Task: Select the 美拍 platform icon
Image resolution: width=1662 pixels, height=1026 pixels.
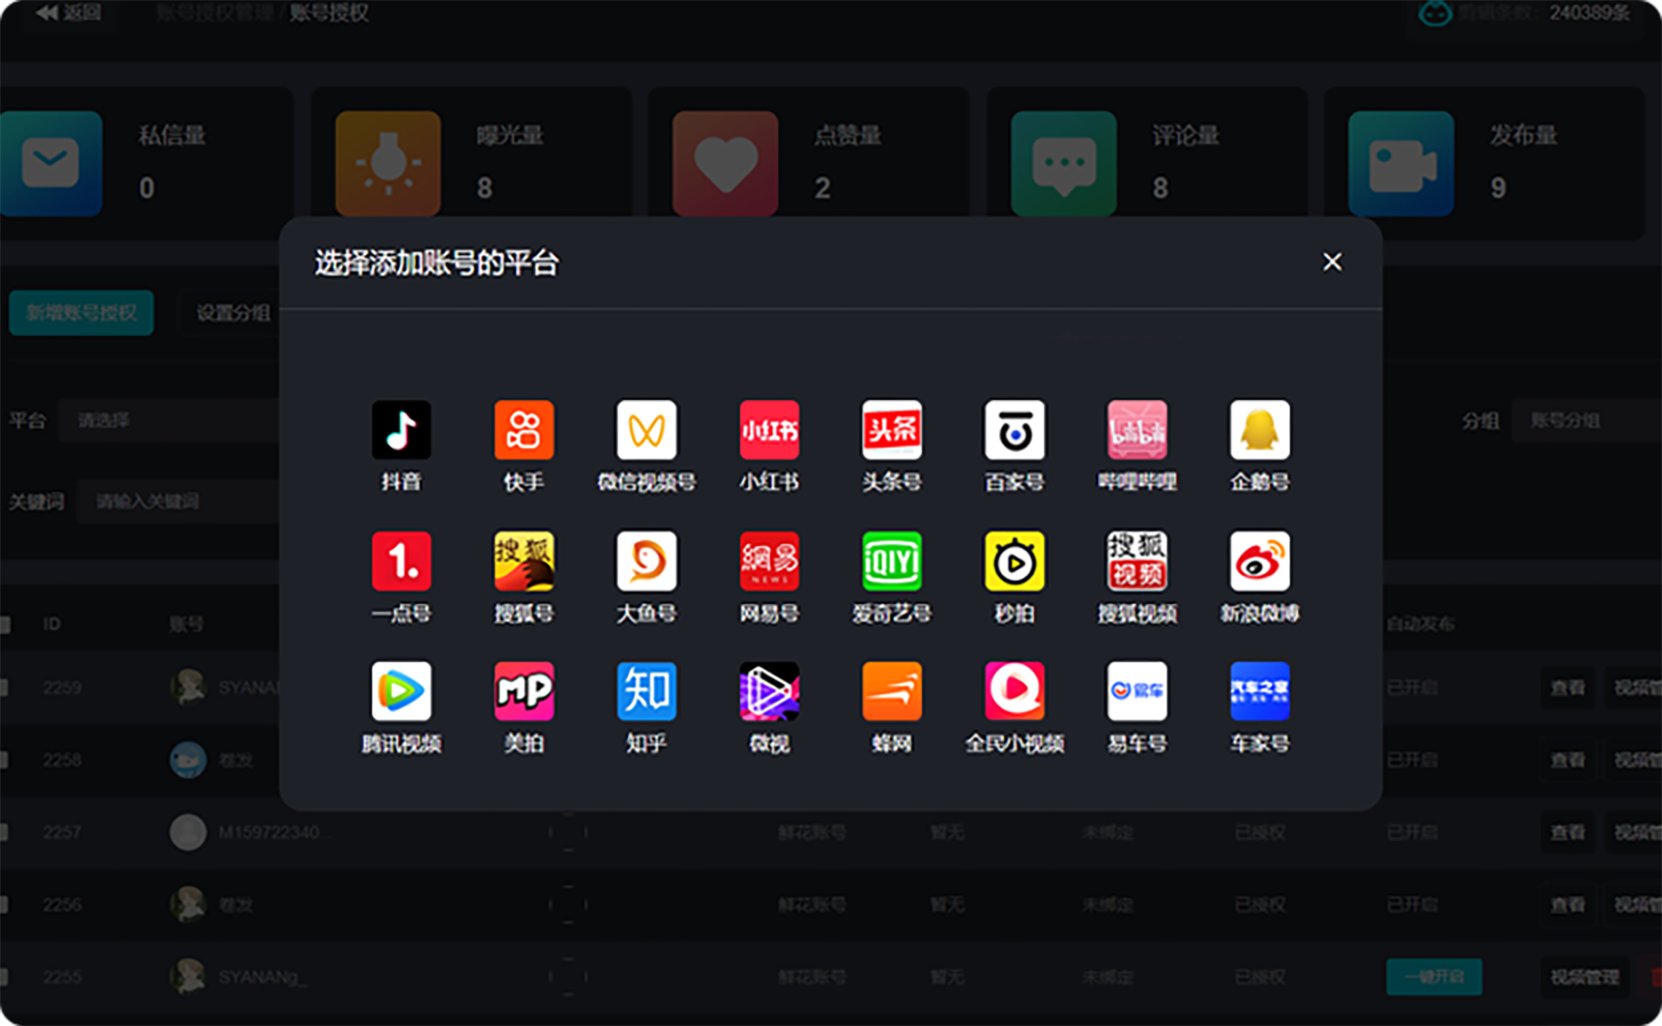Action: [x=524, y=691]
